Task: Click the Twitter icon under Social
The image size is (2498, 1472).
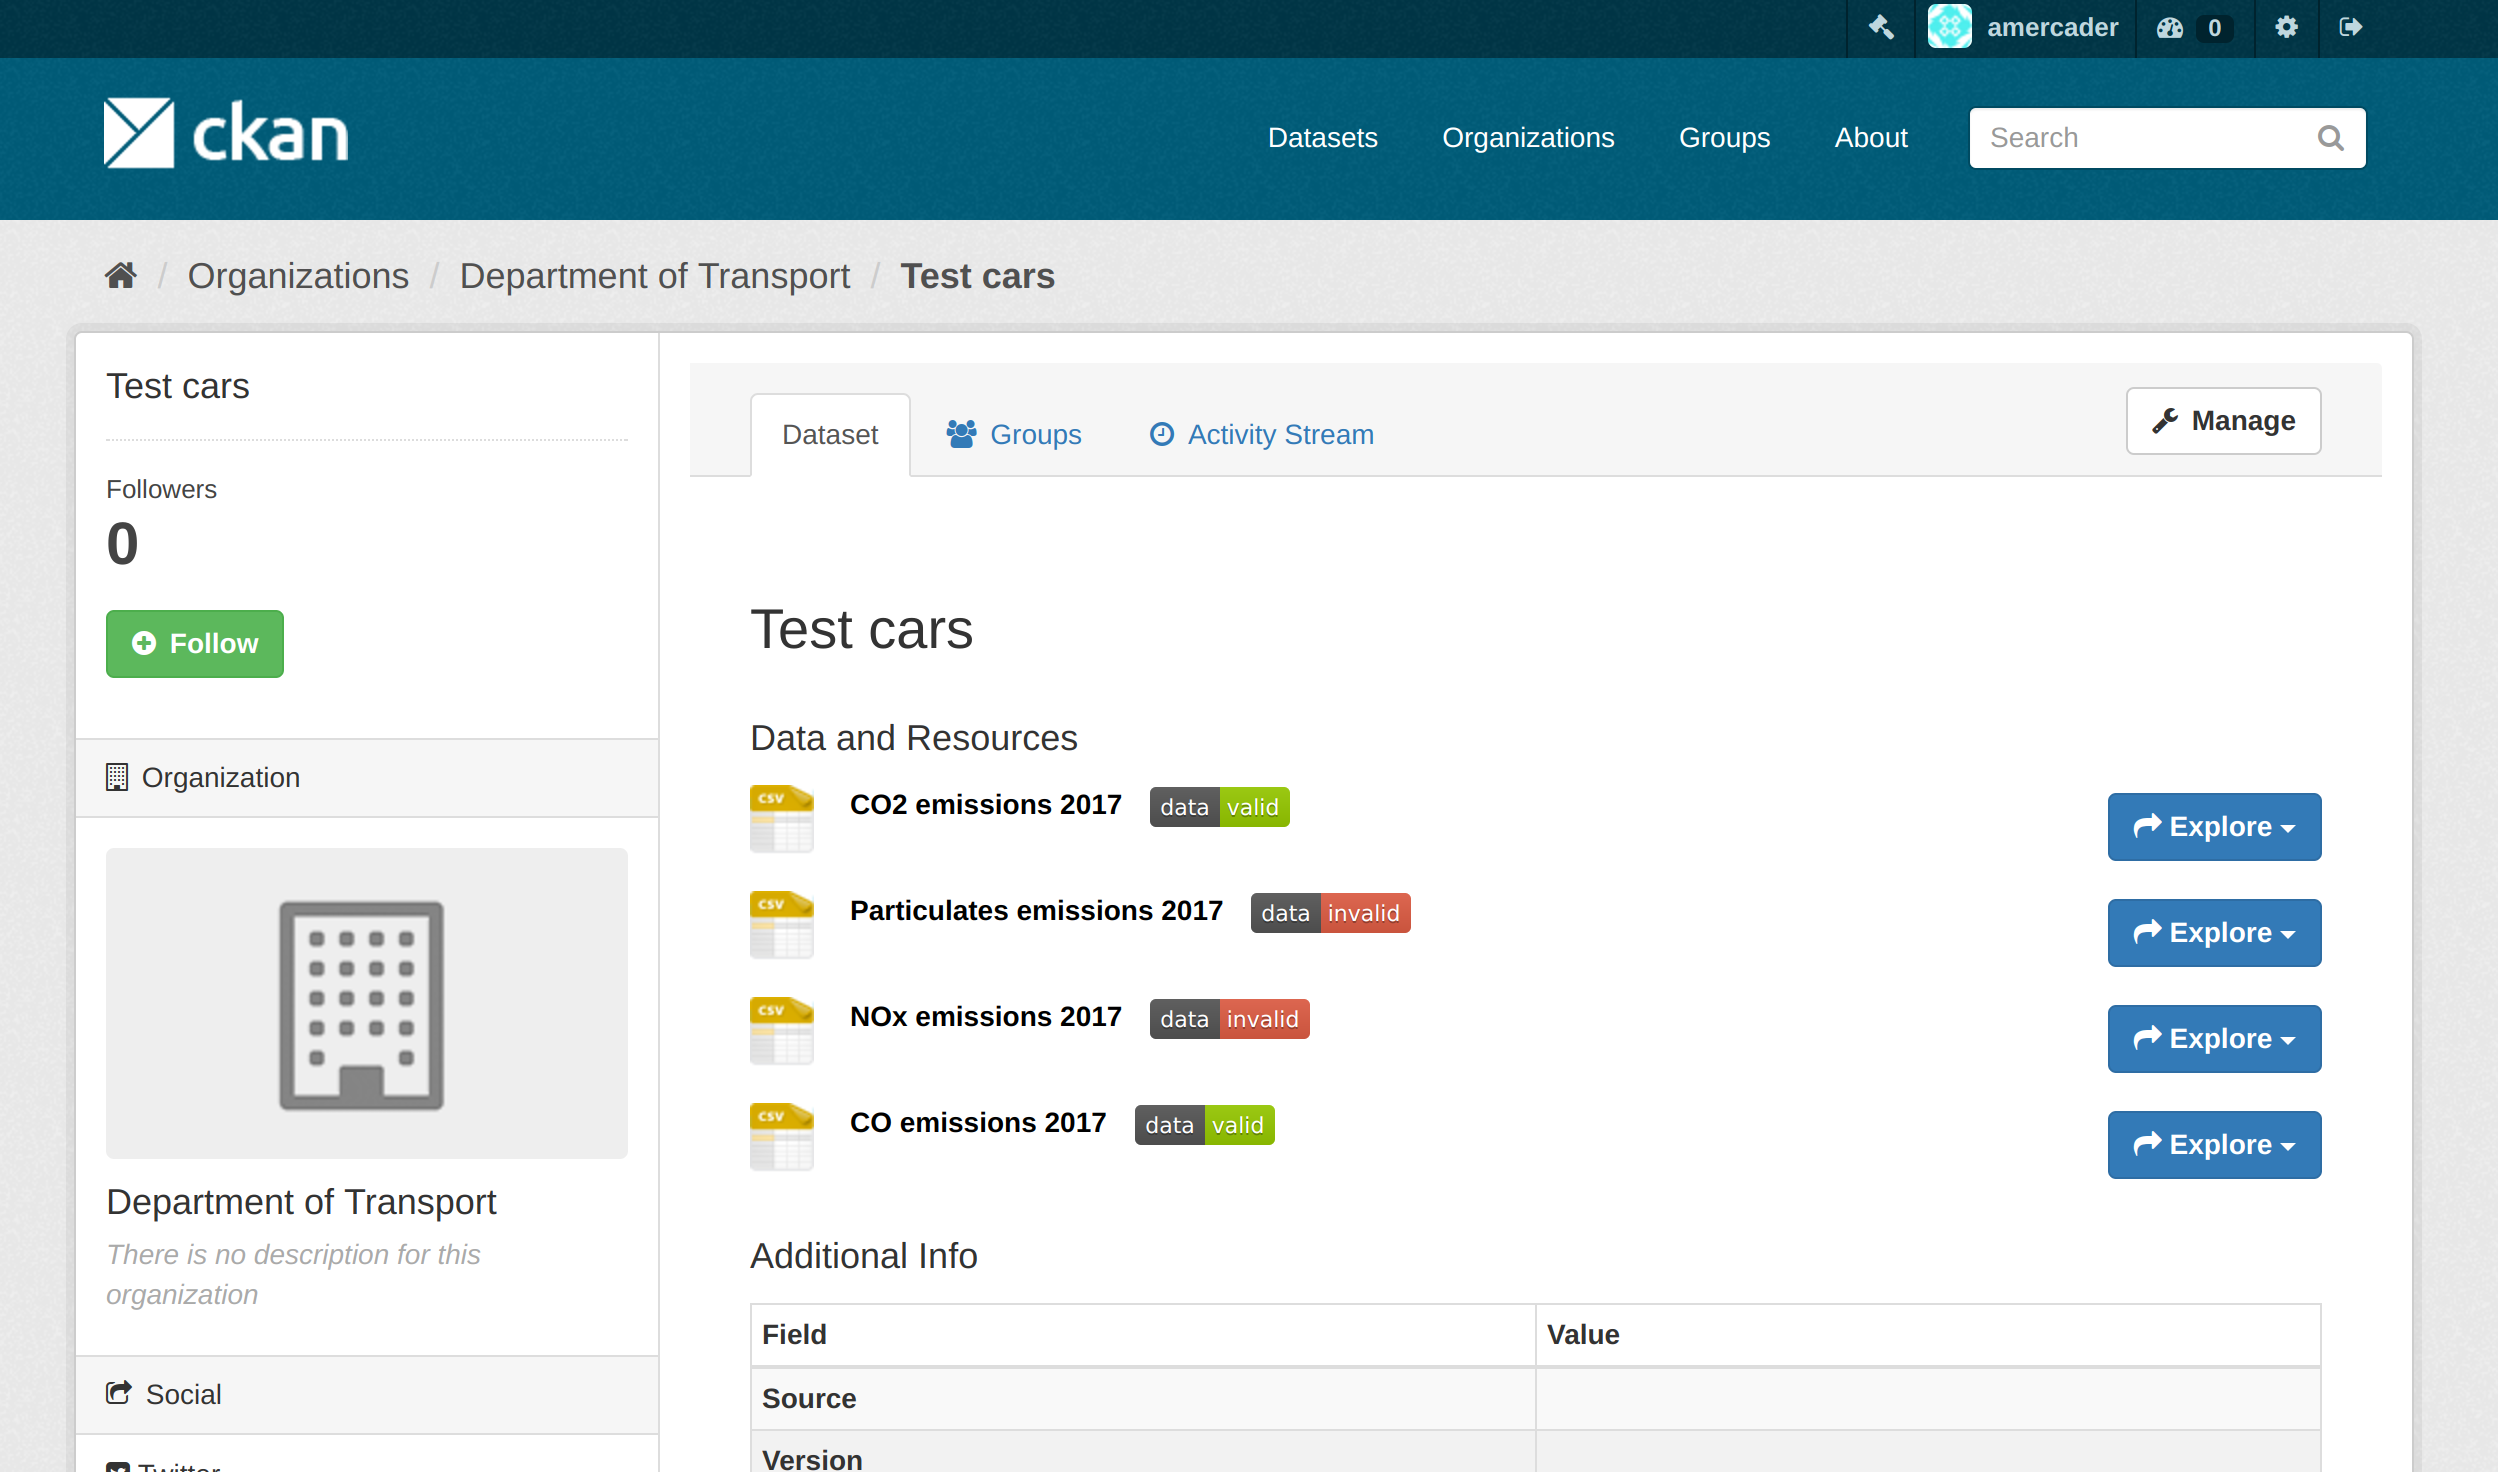Action: (119, 1465)
